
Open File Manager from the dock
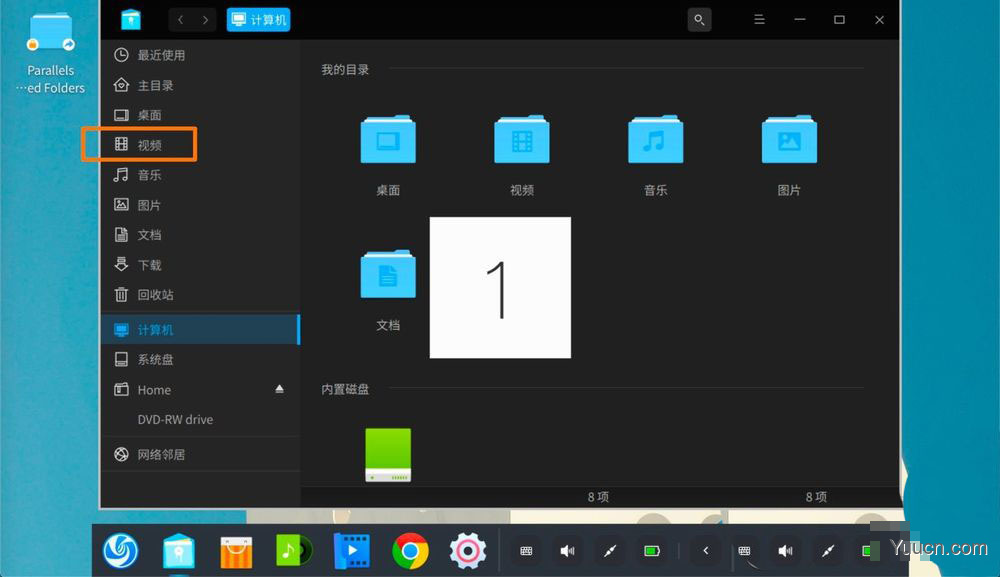coord(178,550)
